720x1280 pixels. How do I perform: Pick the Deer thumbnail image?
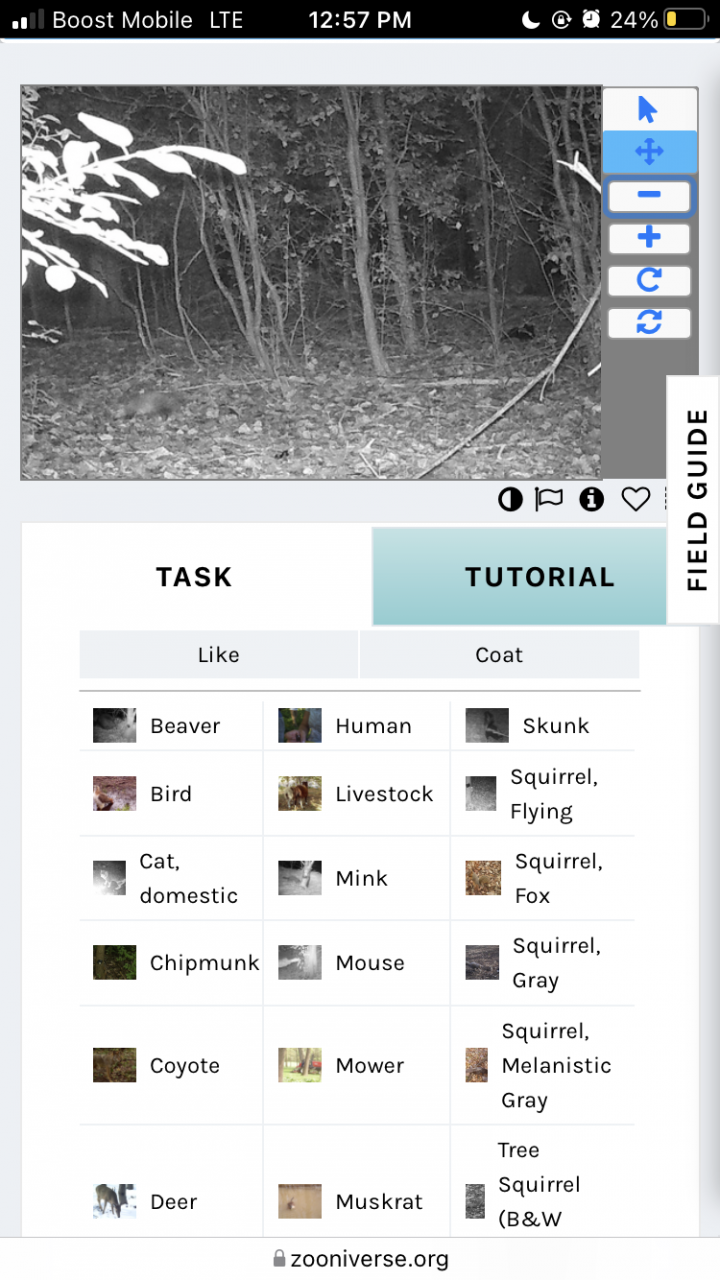(114, 1201)
